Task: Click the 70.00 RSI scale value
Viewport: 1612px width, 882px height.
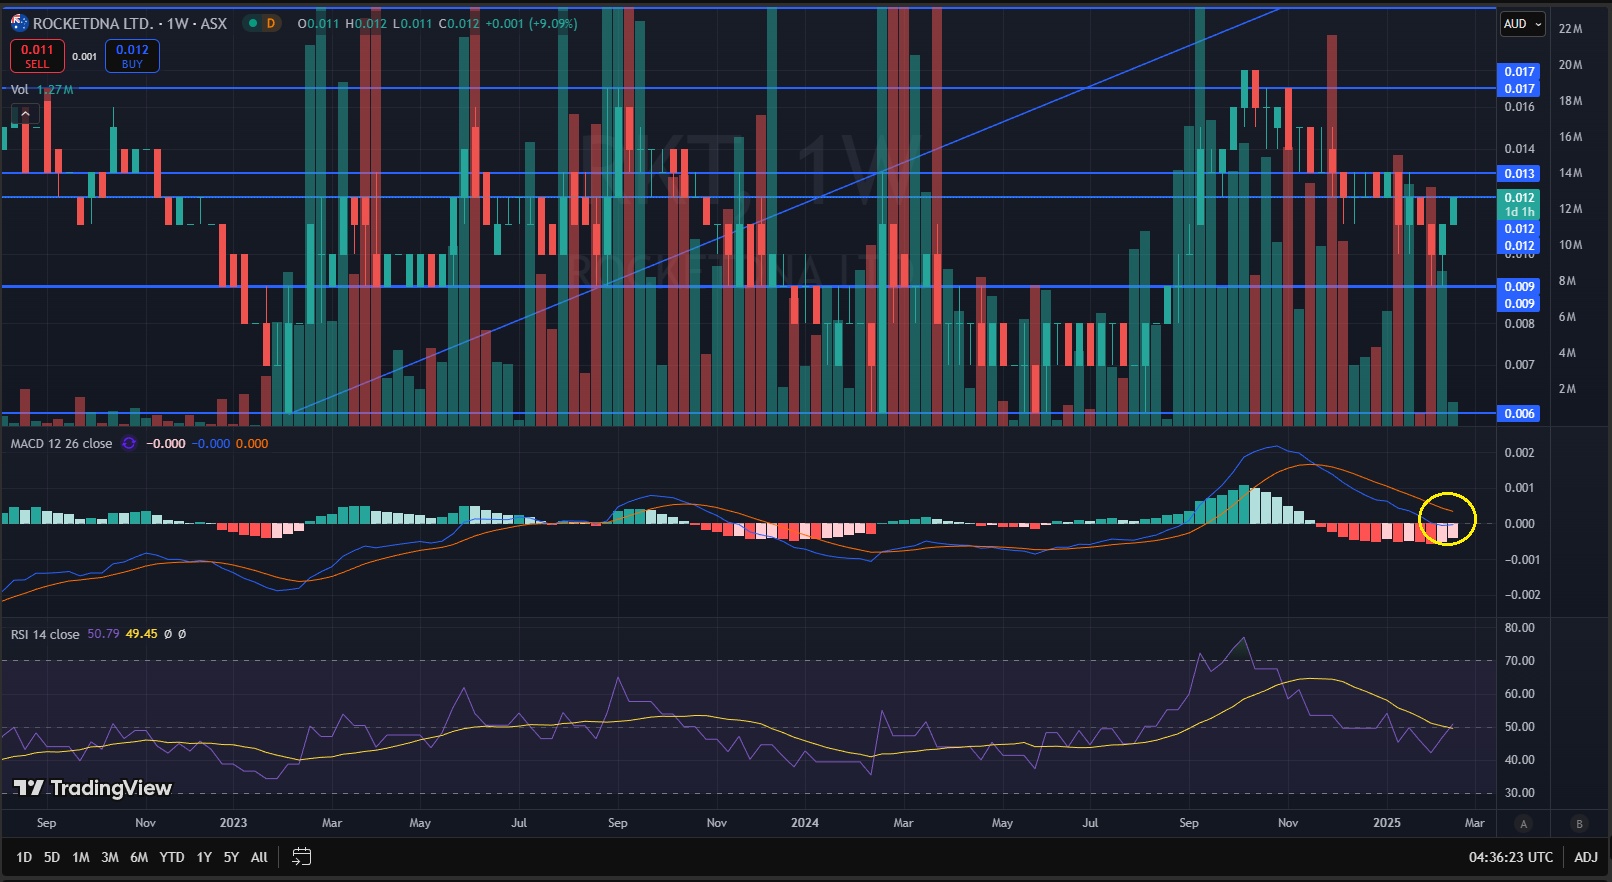Action: [x=1520, y=661]
